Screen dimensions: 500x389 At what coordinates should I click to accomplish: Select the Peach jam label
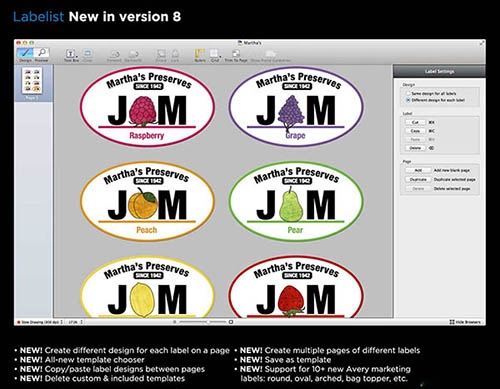[x=147, y=202]
